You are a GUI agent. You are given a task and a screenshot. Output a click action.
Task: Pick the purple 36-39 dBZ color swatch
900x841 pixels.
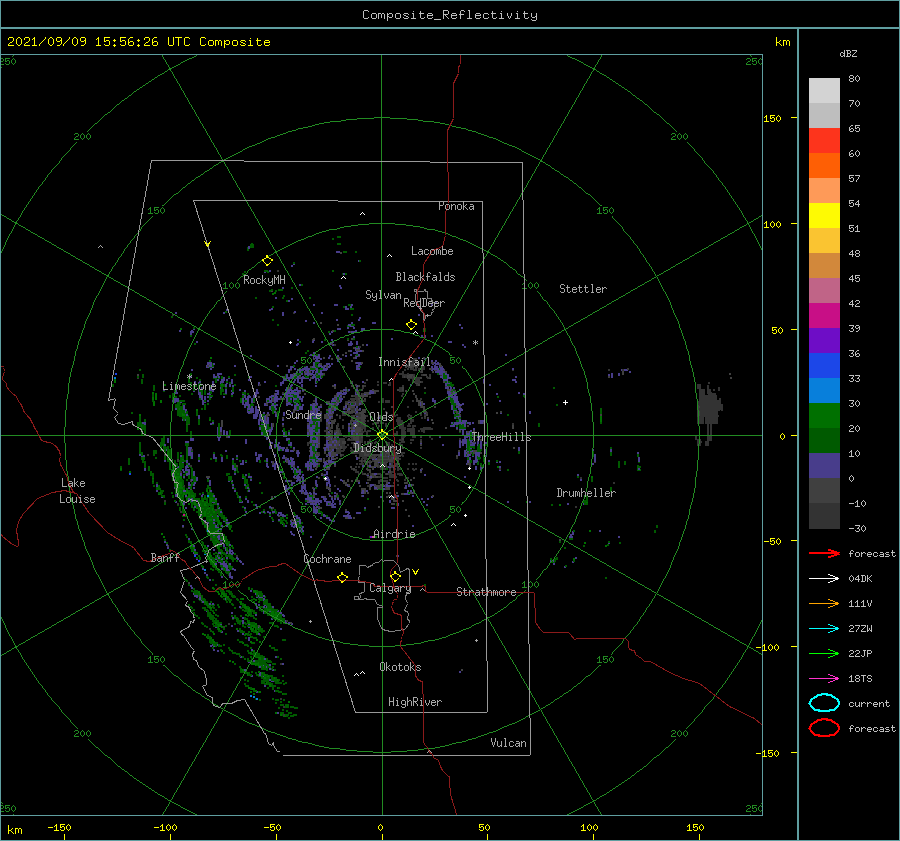pyautogui.click(x=824, y=341)
